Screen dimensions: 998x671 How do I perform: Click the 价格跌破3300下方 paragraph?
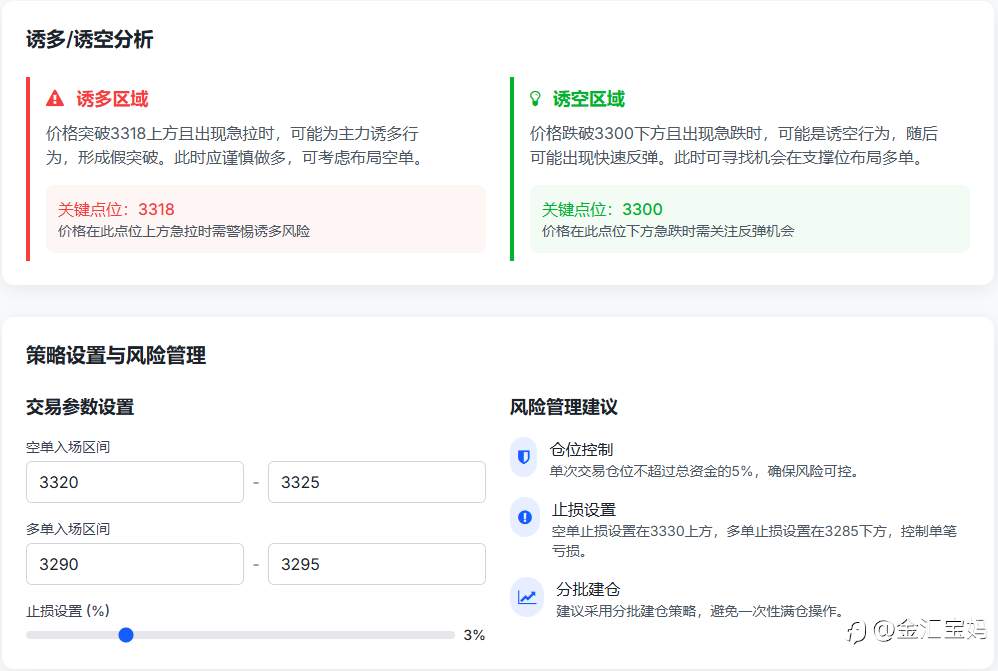click(x=734, y=145)
